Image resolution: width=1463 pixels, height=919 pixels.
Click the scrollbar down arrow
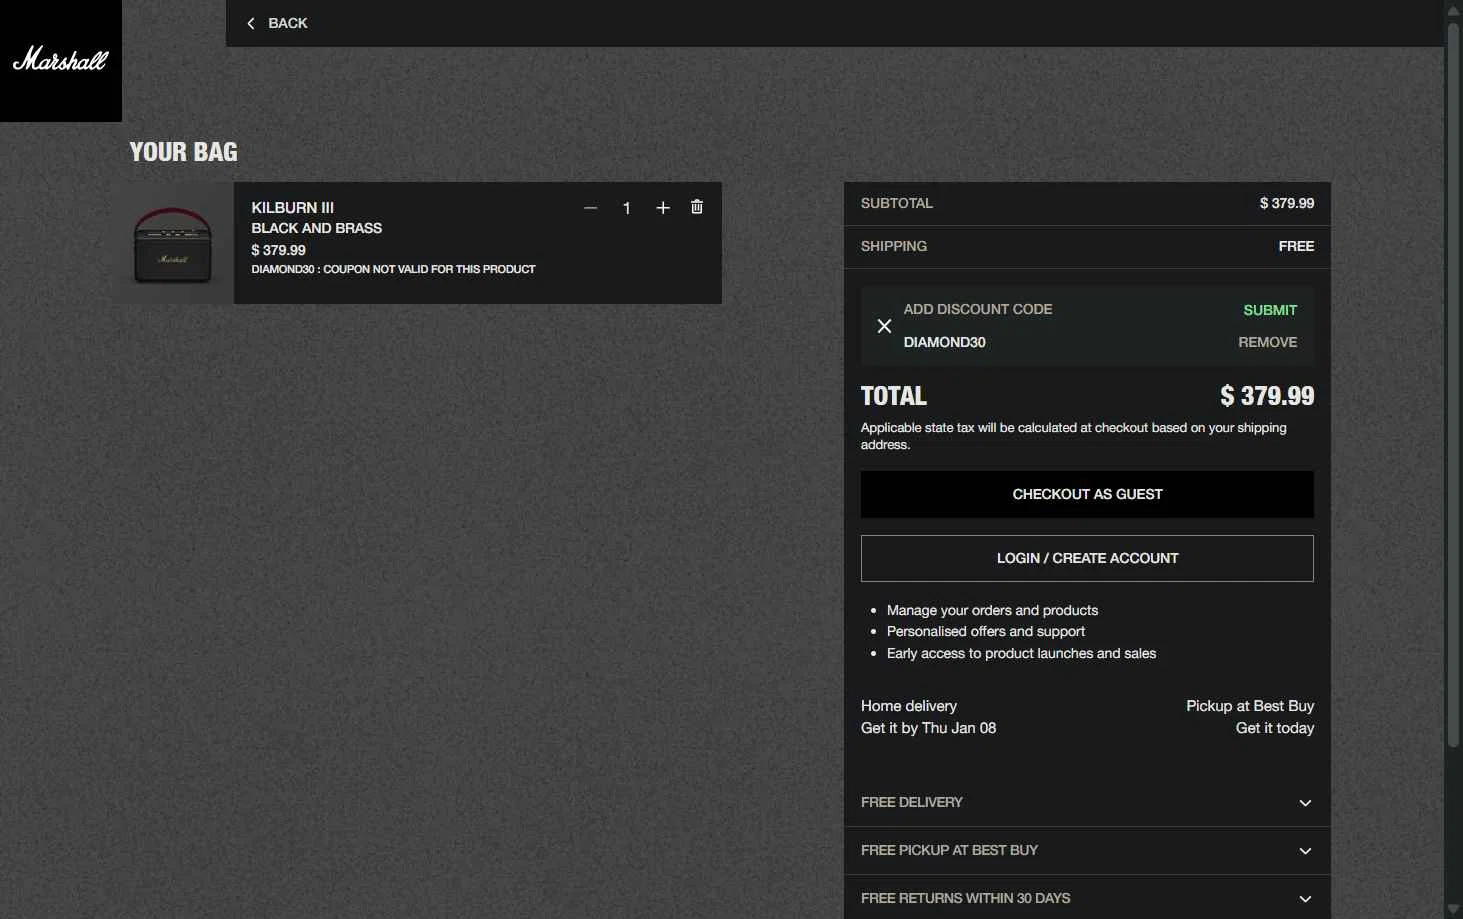coord(1454,909)
